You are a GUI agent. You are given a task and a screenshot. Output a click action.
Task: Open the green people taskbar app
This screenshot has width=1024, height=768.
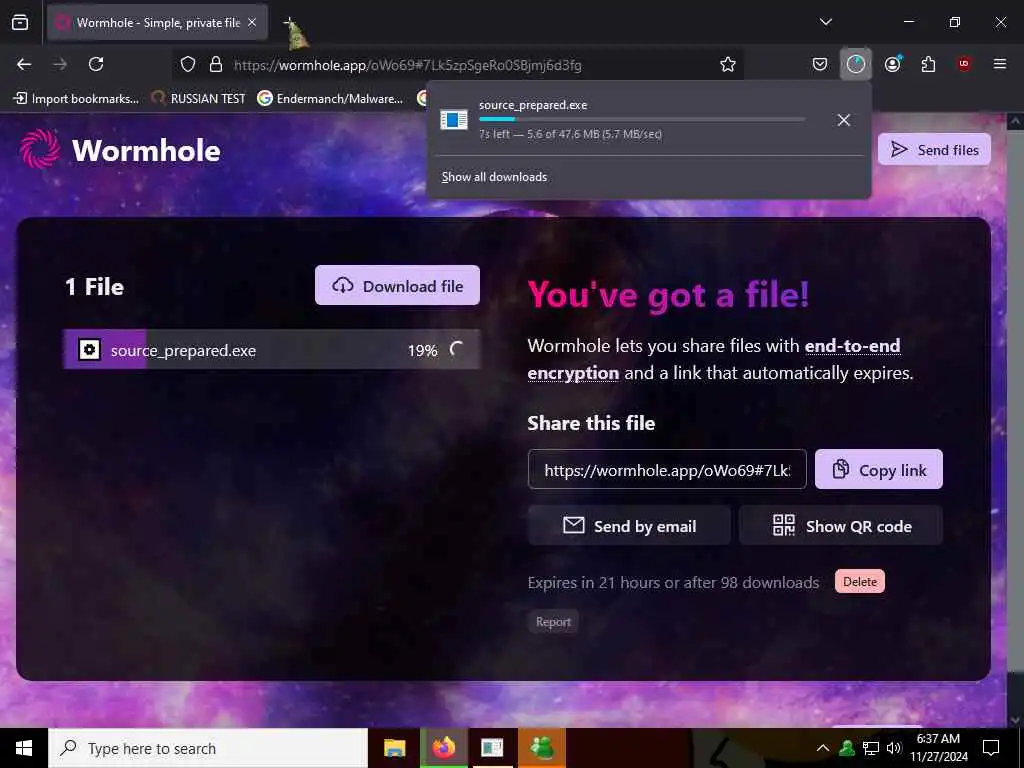tap(541, 748)
